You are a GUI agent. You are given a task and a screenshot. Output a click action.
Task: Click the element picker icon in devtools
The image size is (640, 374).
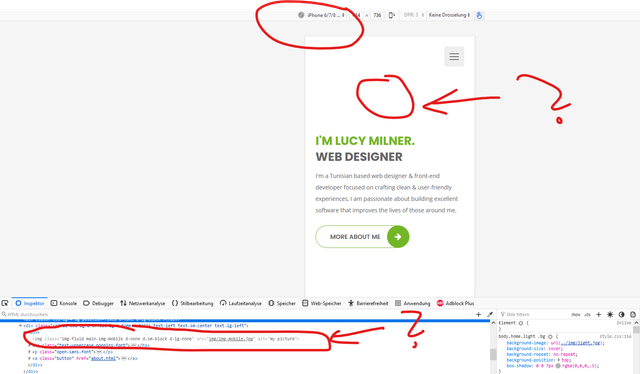(5, 303)
